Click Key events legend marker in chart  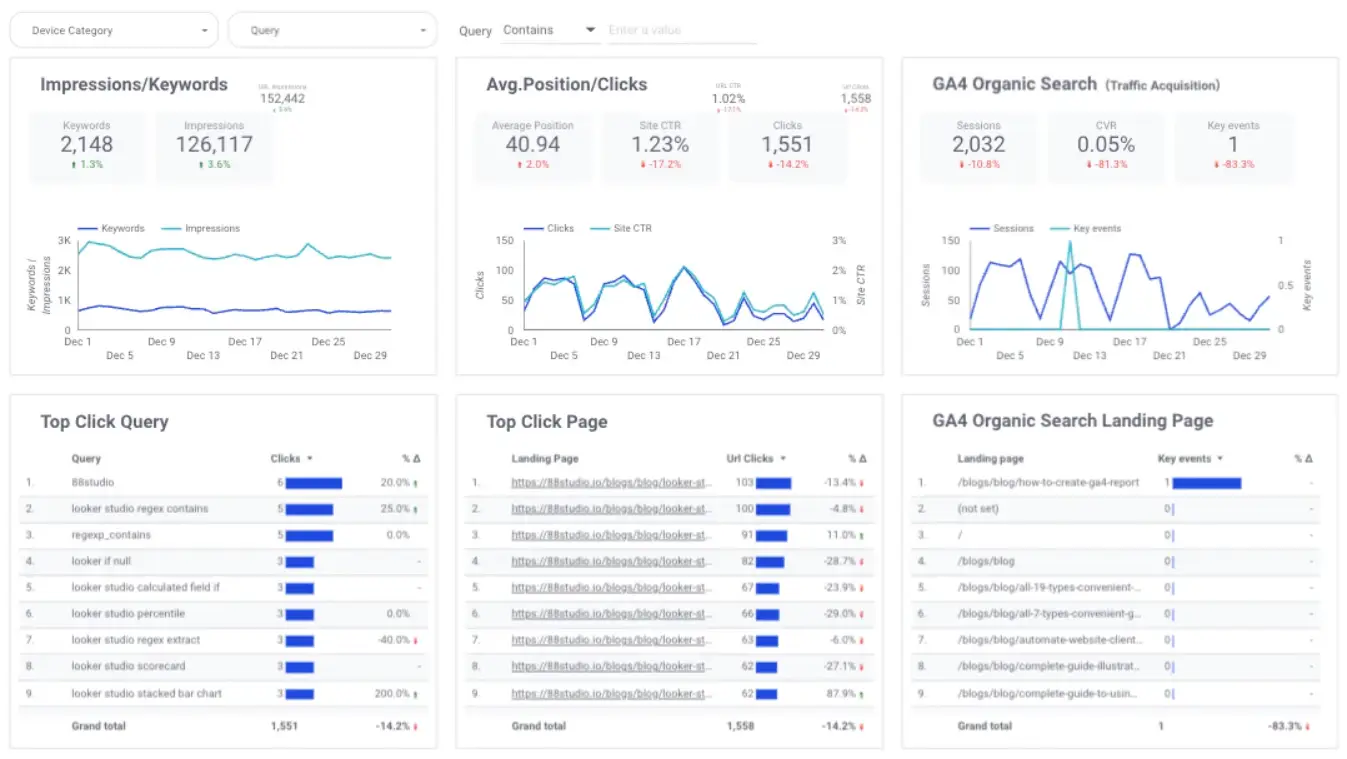[x=1059, y=228]
